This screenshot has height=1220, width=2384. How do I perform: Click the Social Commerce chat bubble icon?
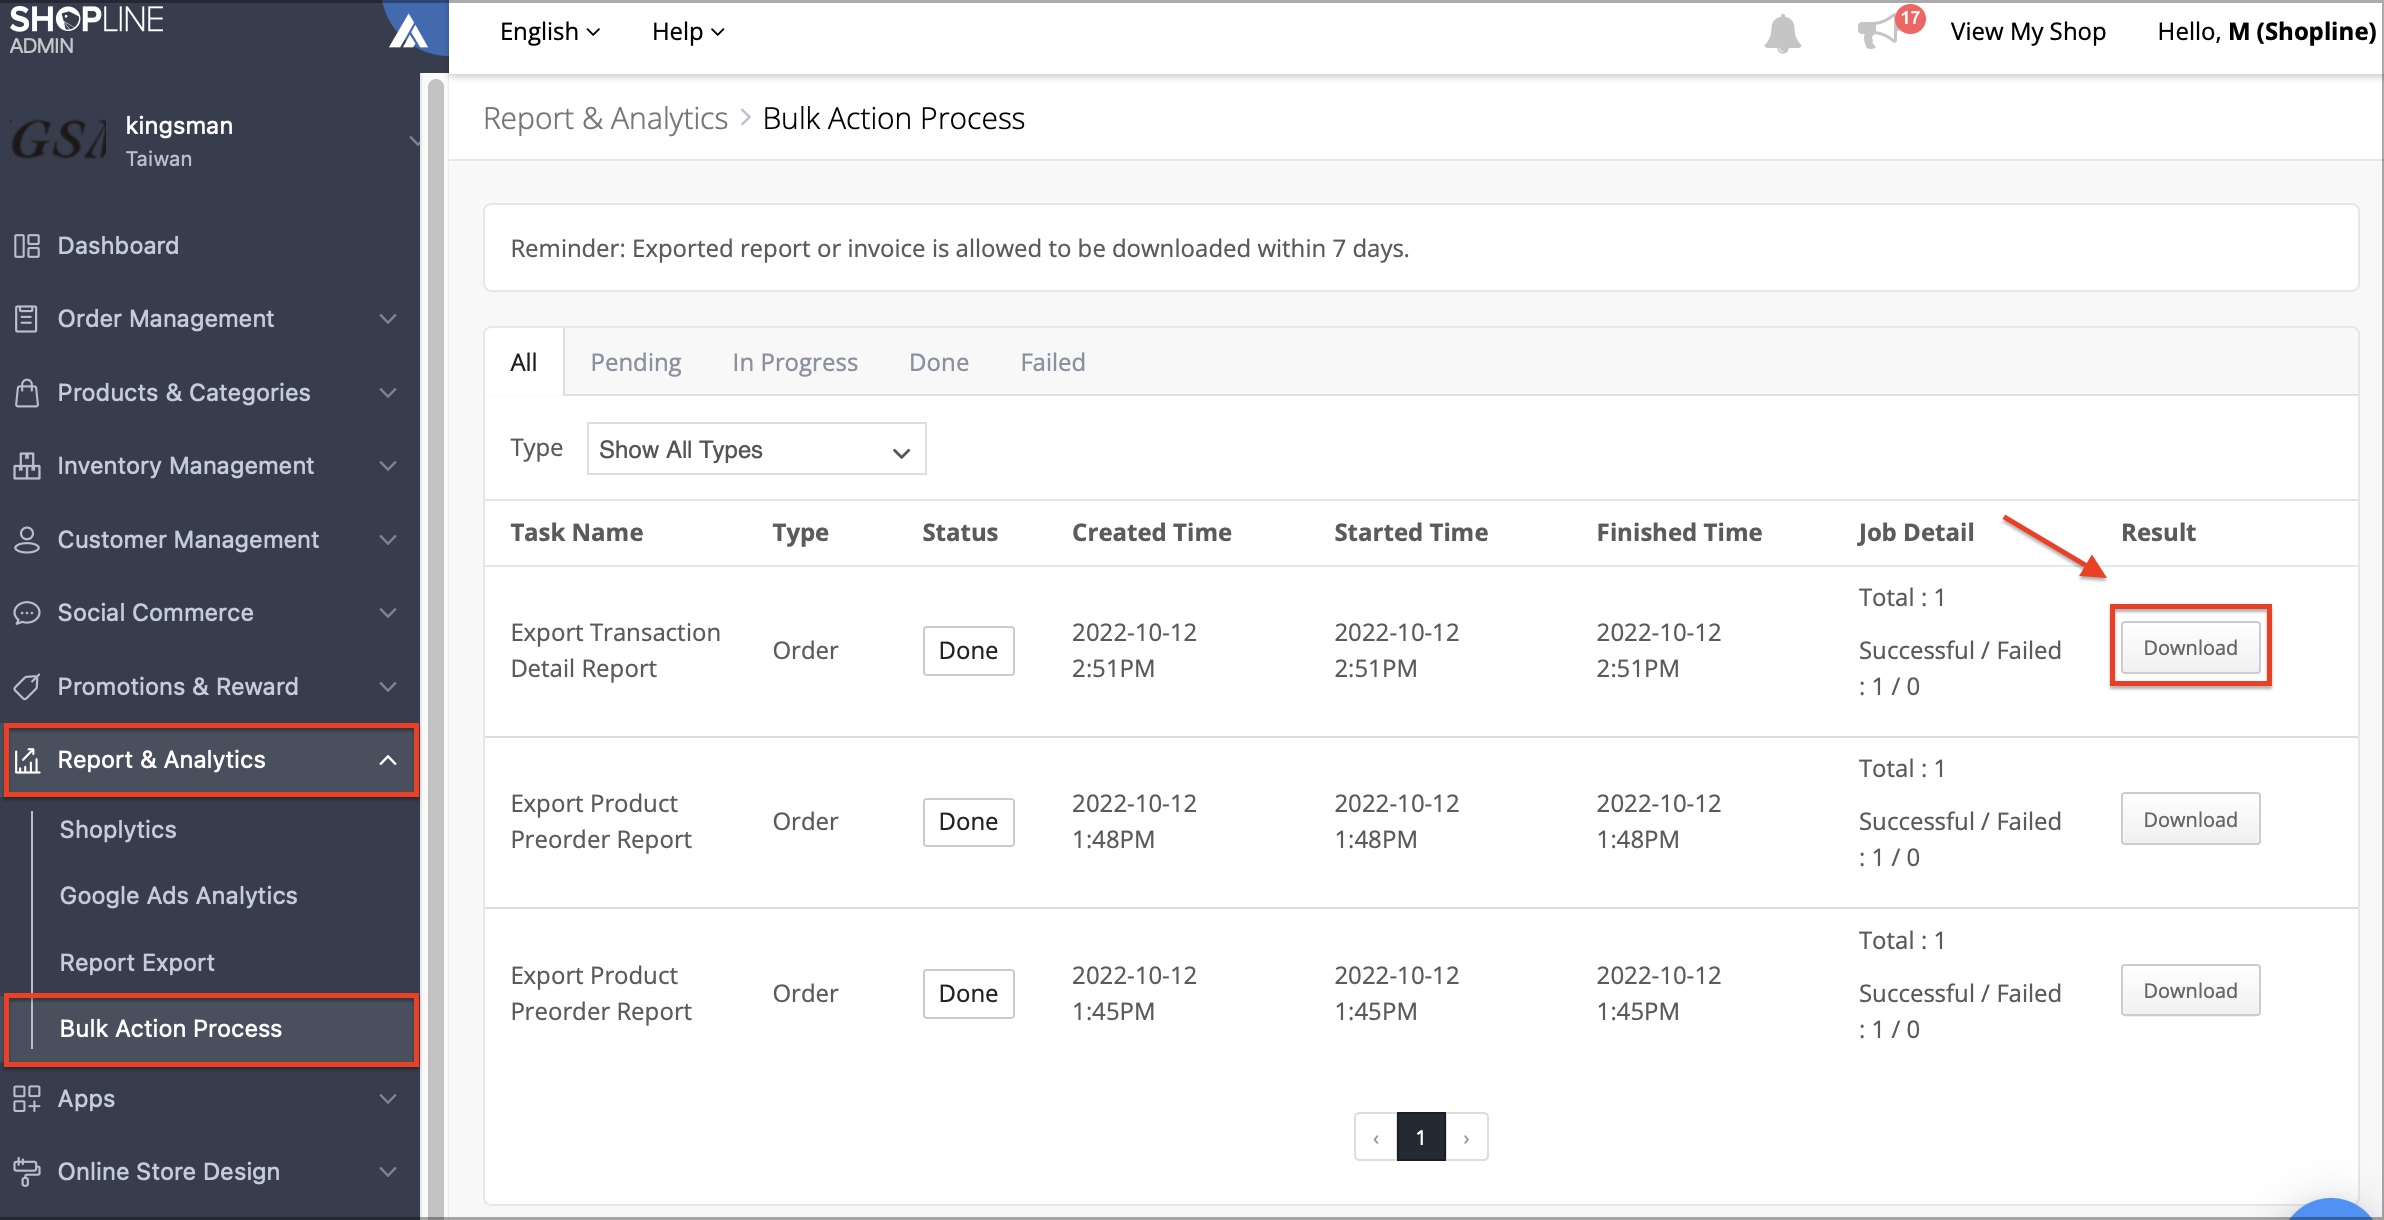27,613
